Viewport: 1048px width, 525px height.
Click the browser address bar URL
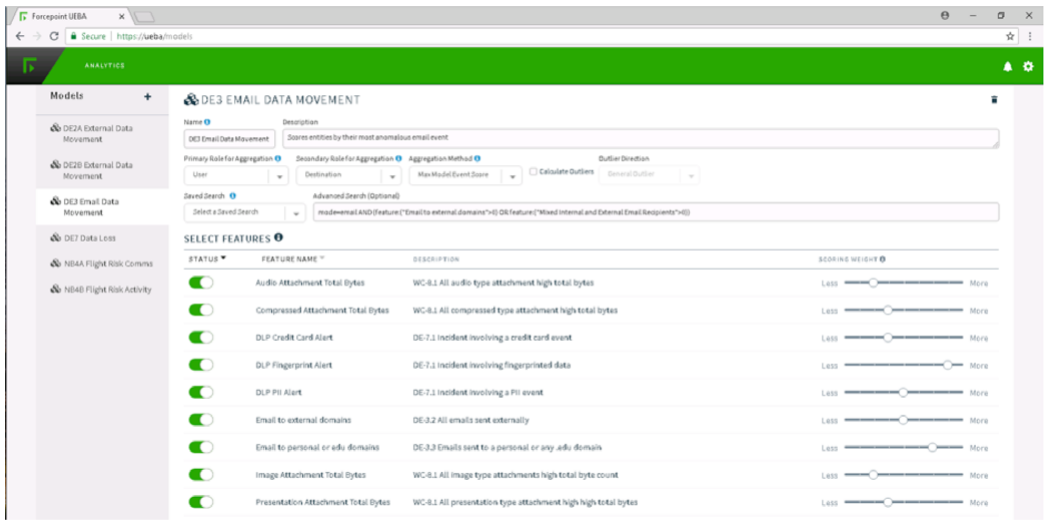[x=154, y=37]
